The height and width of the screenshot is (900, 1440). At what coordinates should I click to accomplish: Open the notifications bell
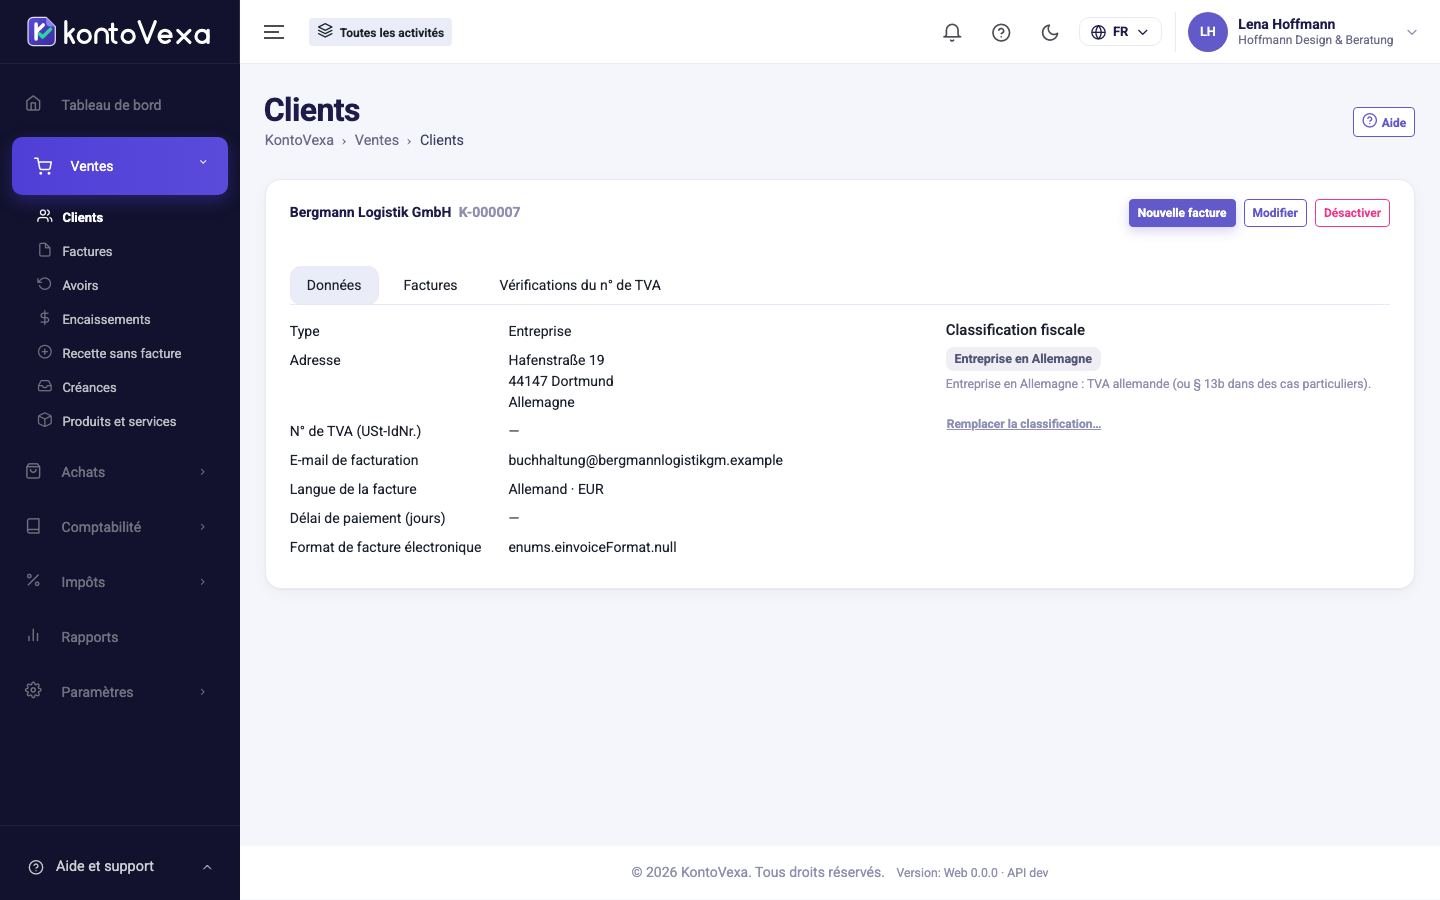pos(952,32)
